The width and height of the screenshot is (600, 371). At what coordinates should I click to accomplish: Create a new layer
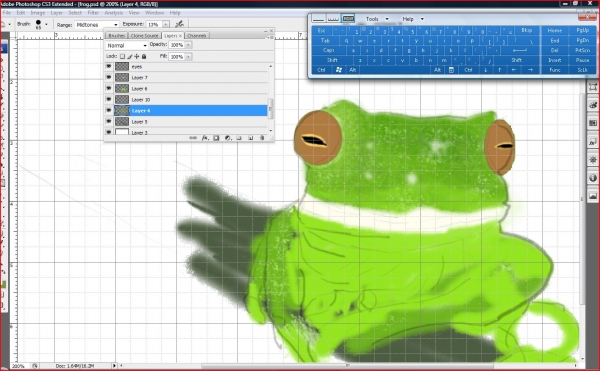pyautogui.click(x=251, y=138)
